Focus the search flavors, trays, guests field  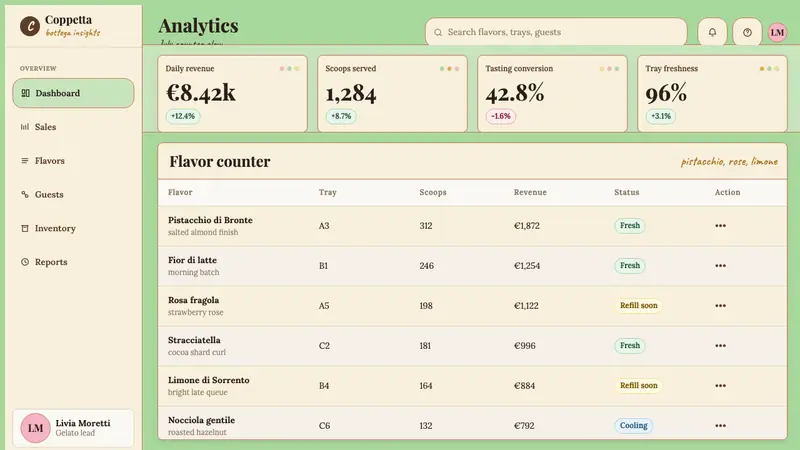[556, 32]
